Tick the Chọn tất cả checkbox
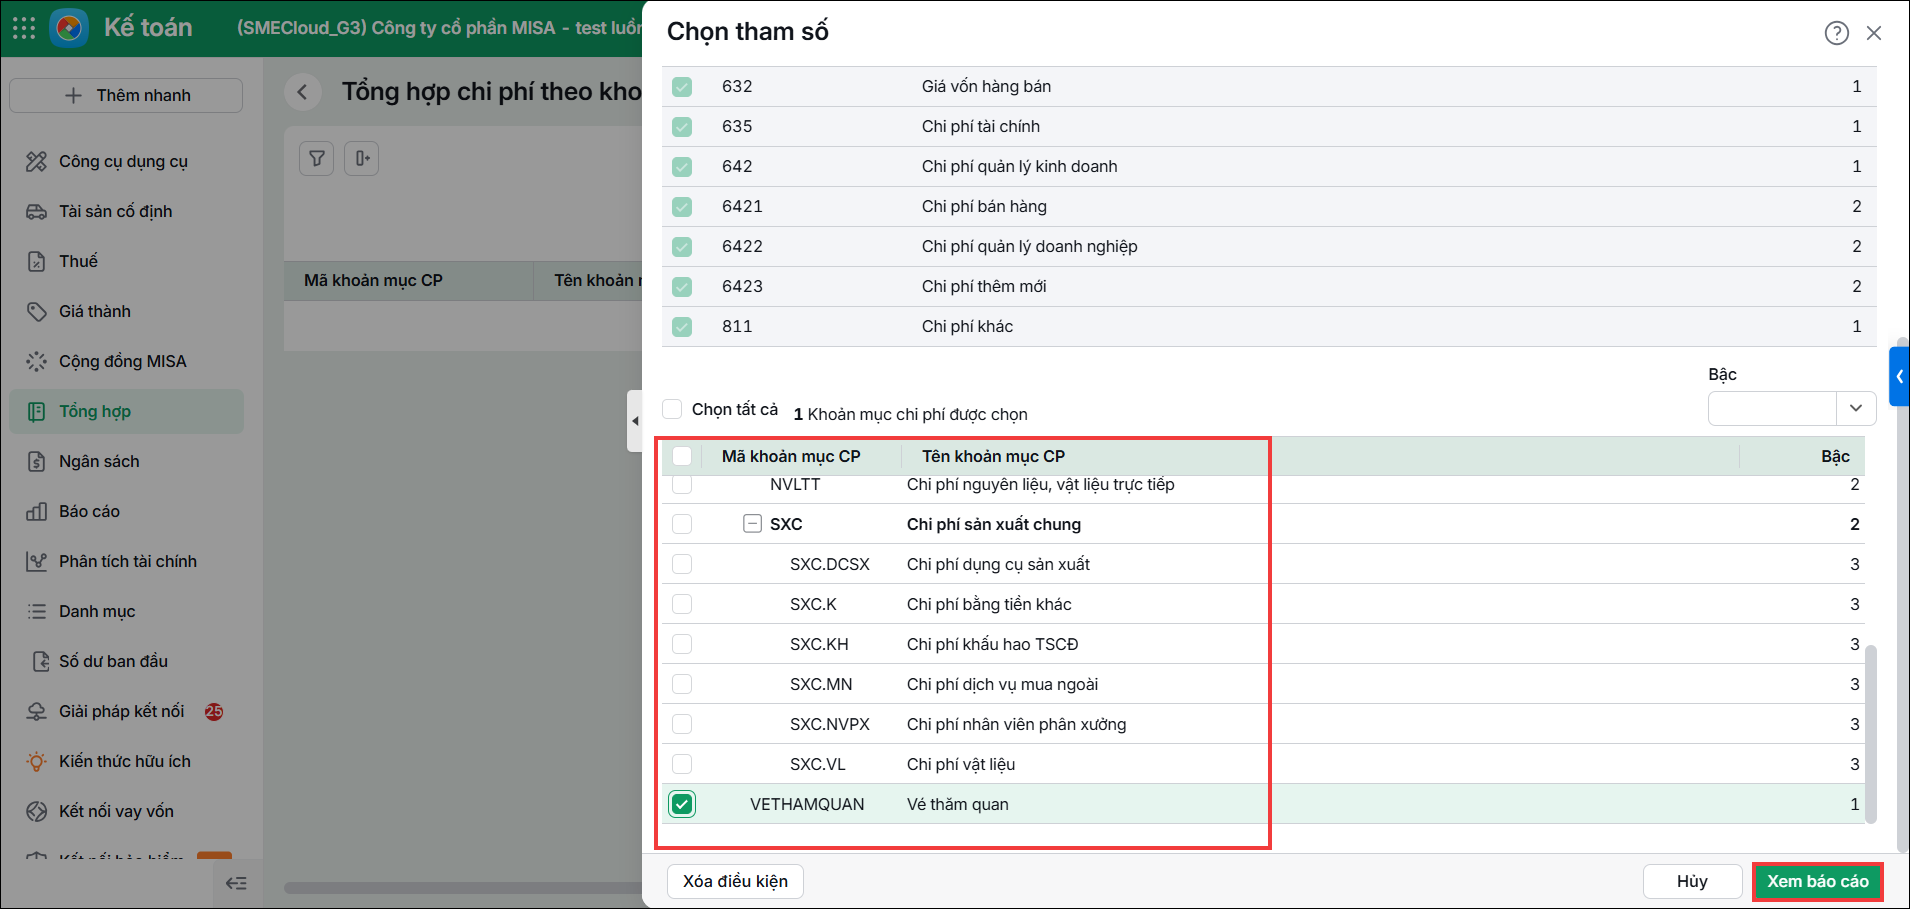The image size is (1910, 909). (672, 409)
